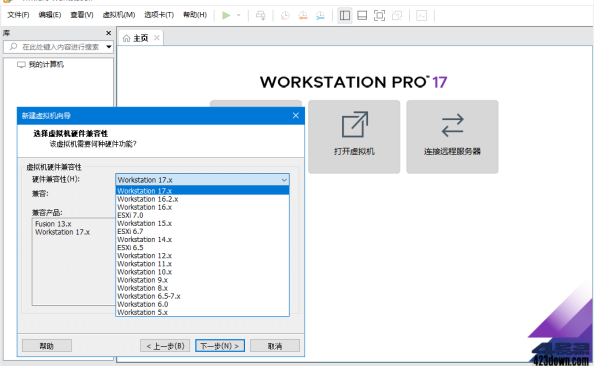Expand the power options arrow beside play
Image resolution: width=594 pixels, height=366 pixels.
tap(239, 15)
